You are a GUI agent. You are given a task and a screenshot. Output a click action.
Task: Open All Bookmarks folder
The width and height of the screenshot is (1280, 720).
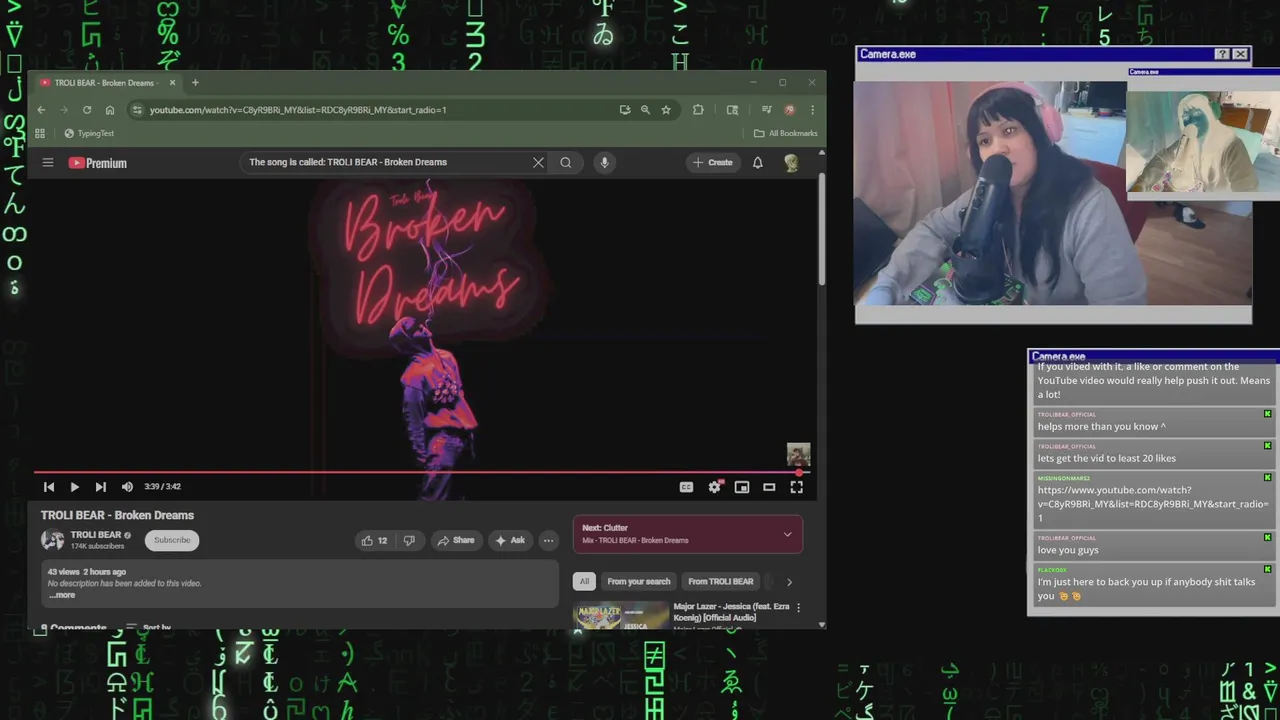click(x=786, y=133)
